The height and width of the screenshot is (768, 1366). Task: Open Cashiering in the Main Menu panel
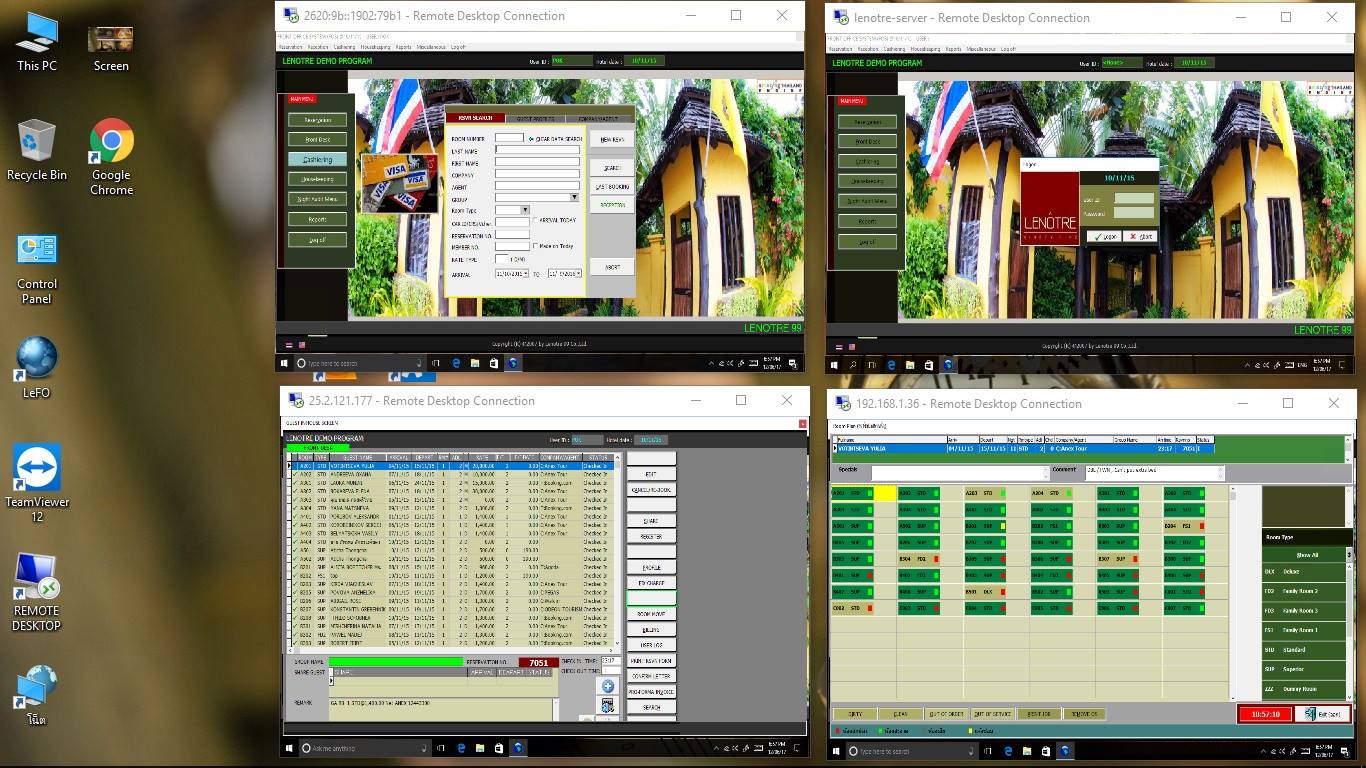coord(317,159)
